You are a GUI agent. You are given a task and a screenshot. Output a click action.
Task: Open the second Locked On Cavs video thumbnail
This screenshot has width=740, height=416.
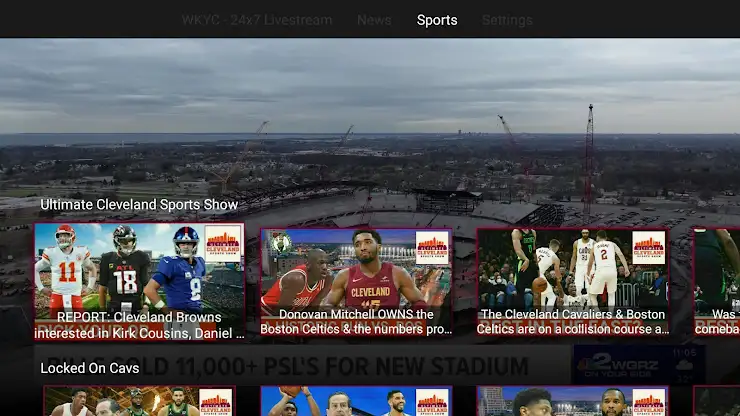click(x=356, y=401)
